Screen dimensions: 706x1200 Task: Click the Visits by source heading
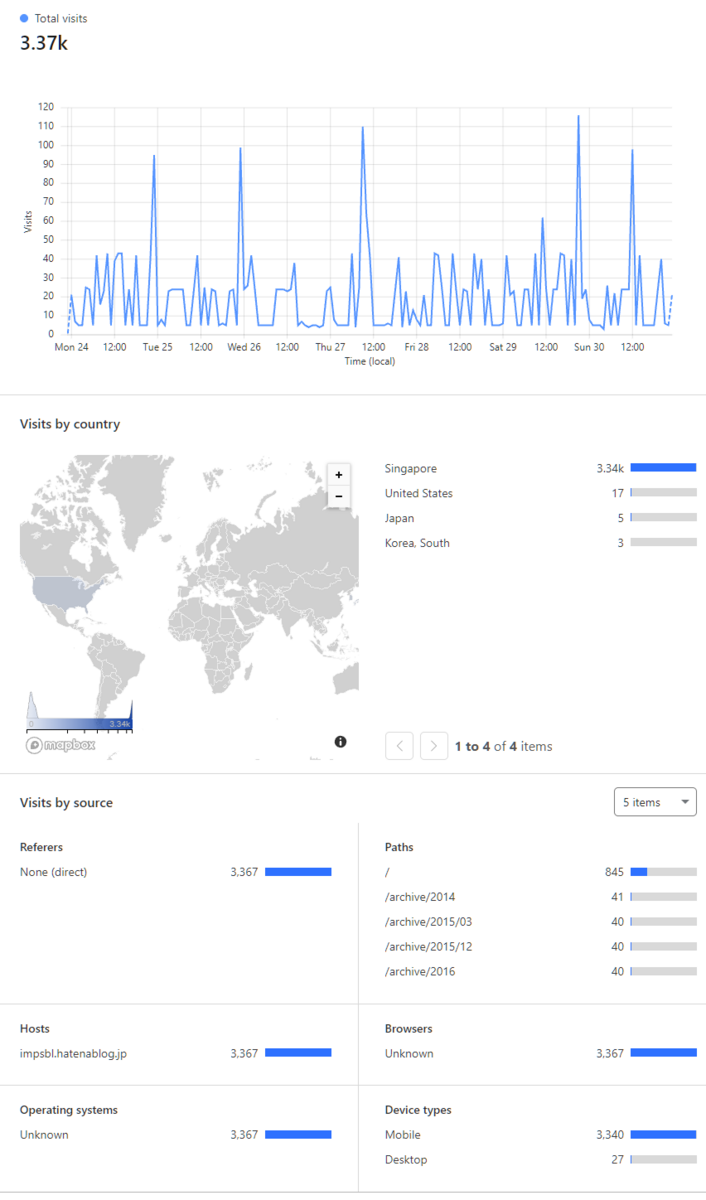[66, 803]
